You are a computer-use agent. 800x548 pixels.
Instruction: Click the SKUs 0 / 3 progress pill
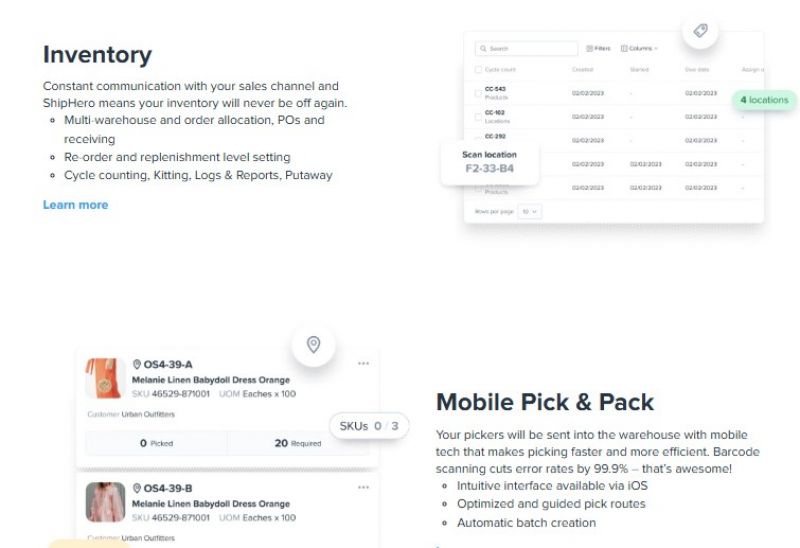click(x=369, y=426)
